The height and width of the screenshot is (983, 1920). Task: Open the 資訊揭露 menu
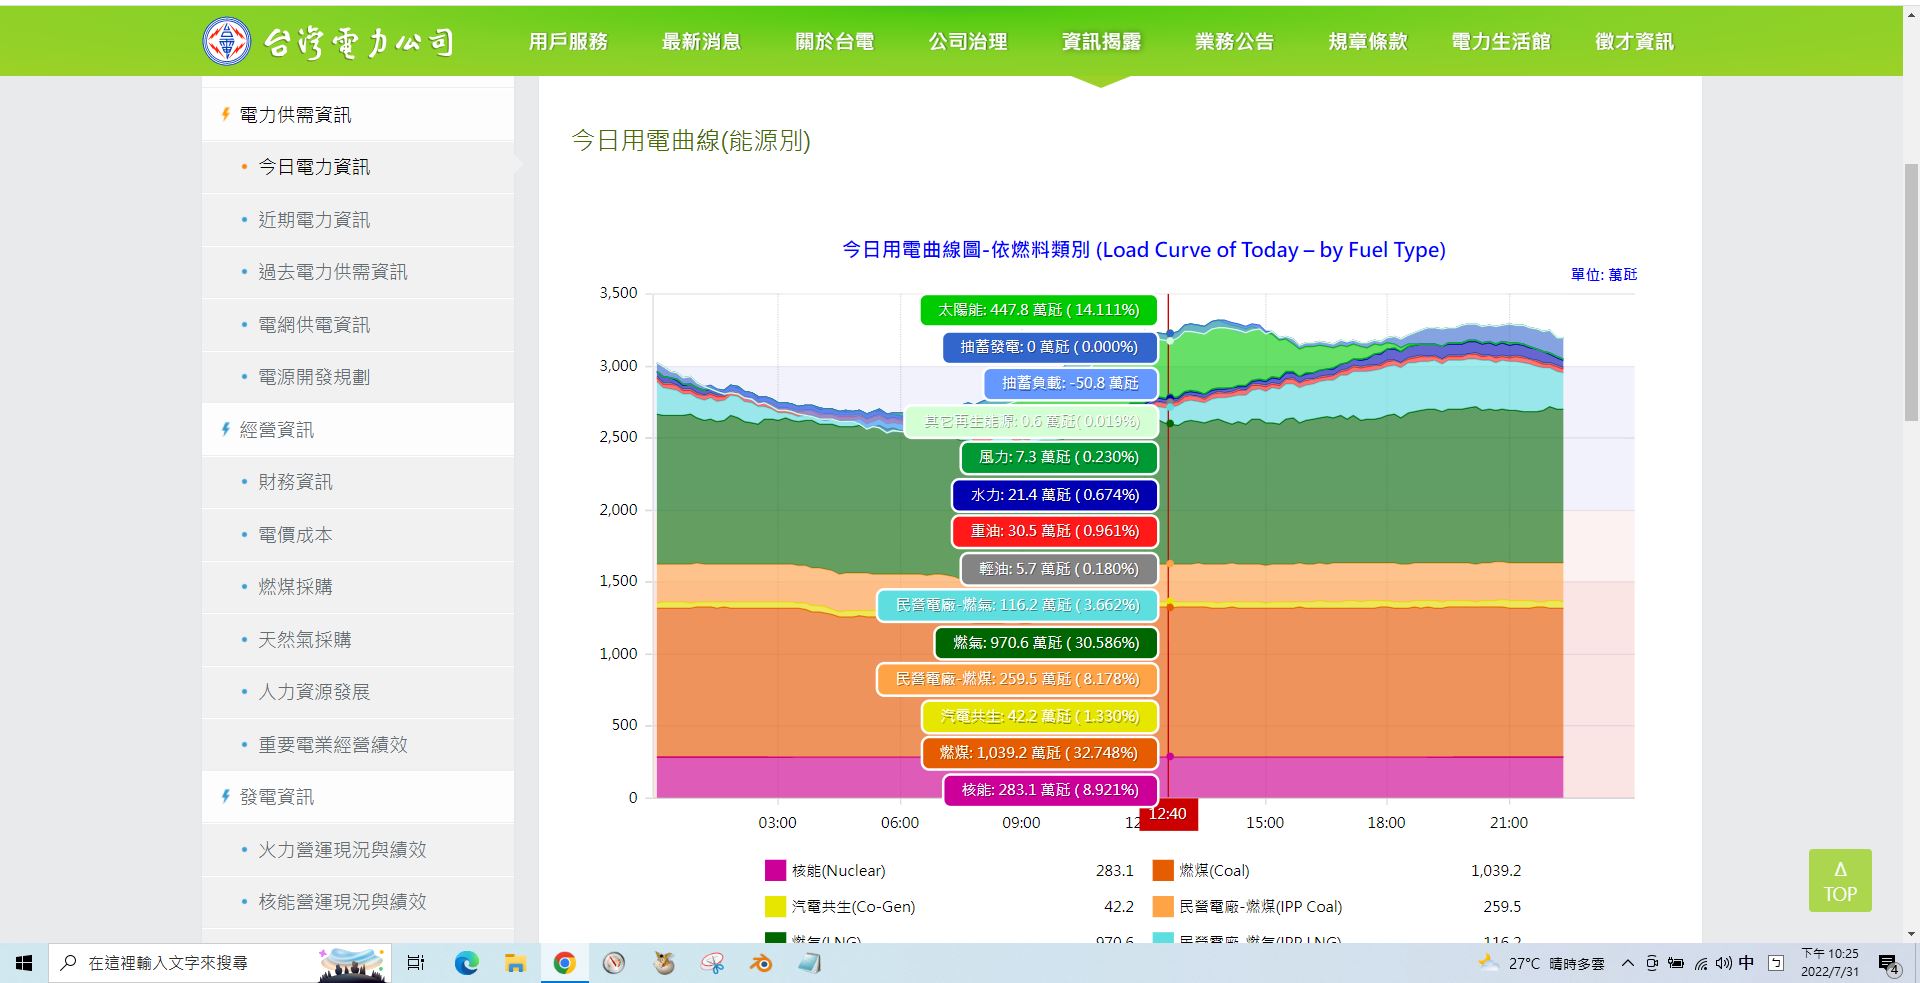(1101, 41)
